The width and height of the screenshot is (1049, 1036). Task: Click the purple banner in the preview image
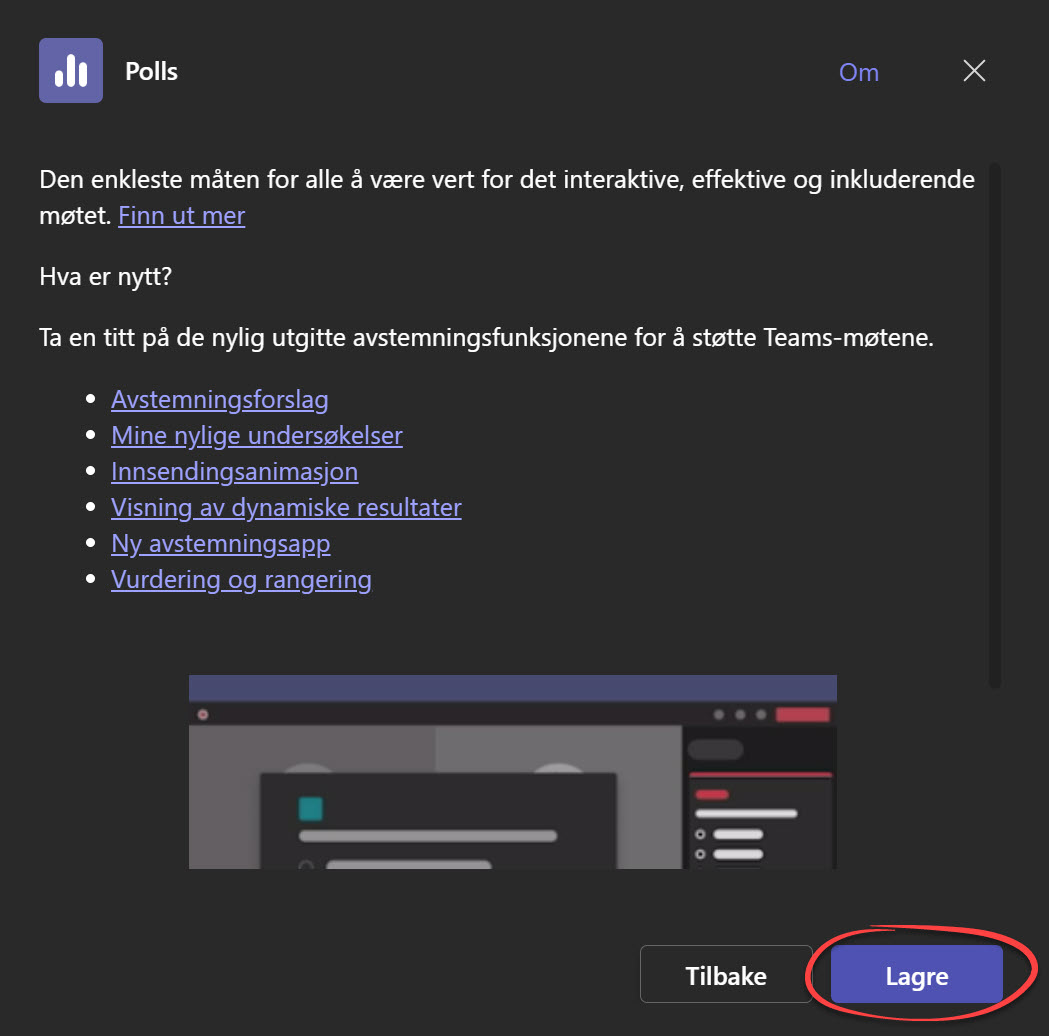[x=513, y=686]
